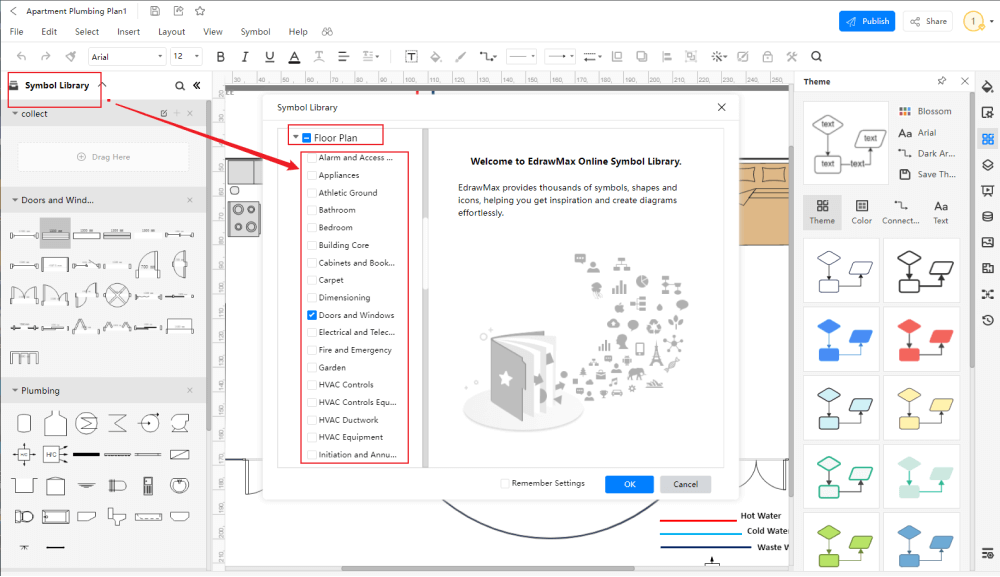
Task: Select the Text tool in the toolbar
Action: (412, 56)
